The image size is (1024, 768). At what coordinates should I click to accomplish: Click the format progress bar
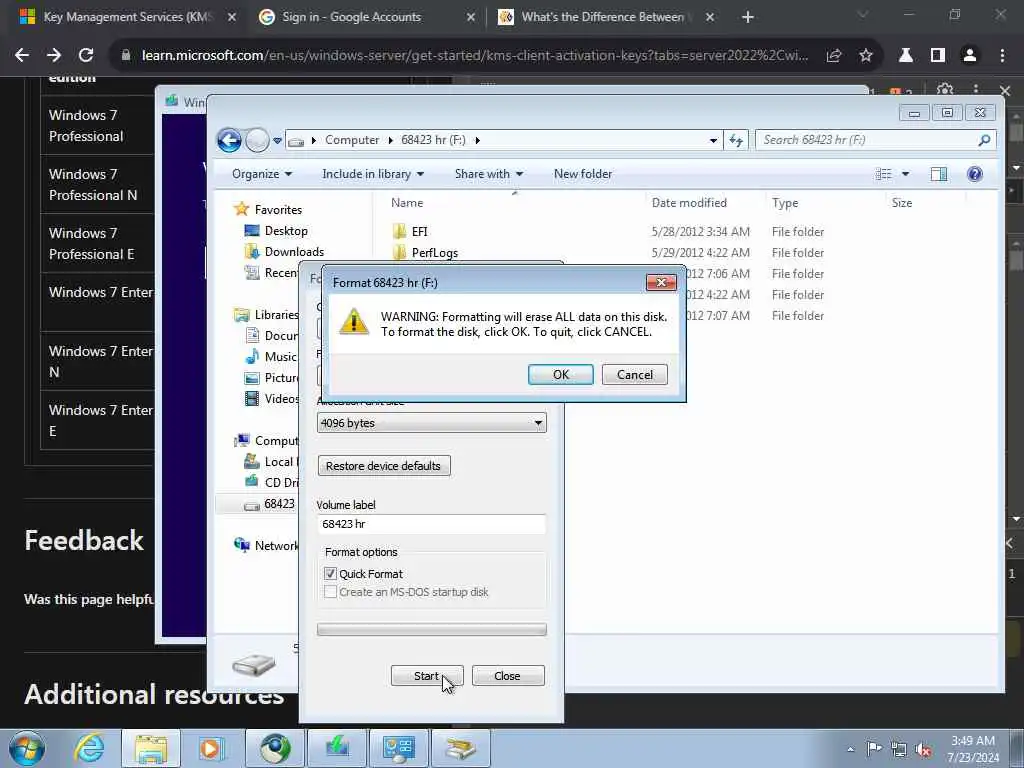[432, 629]
